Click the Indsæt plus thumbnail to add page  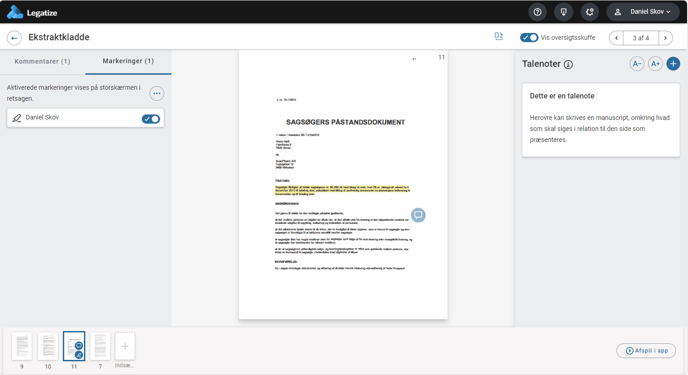pos(125,346)
